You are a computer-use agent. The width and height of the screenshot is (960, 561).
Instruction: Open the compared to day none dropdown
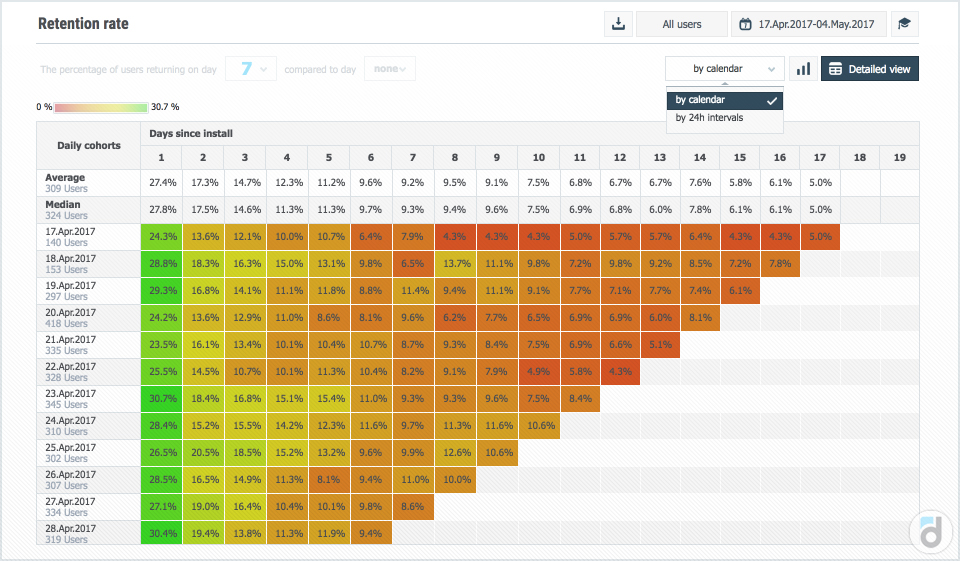coord(390,69)
